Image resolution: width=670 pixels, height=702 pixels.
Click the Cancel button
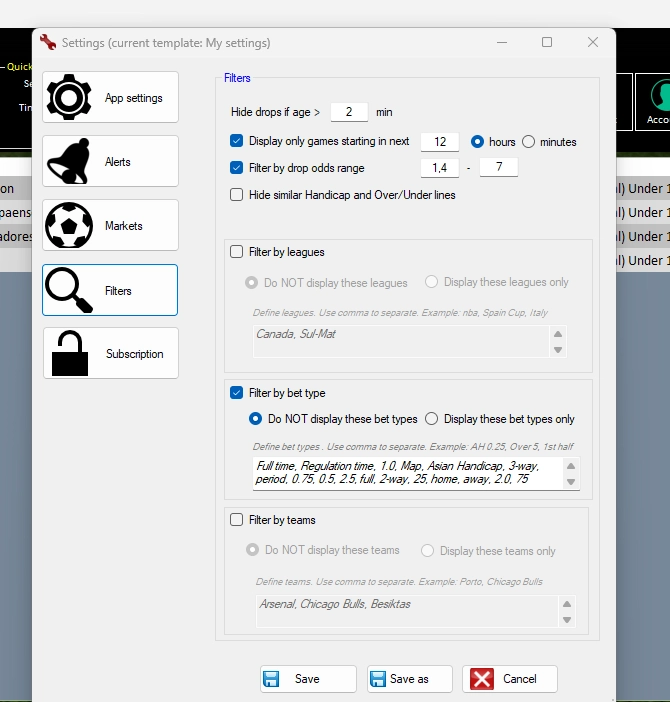click(510, 679)
